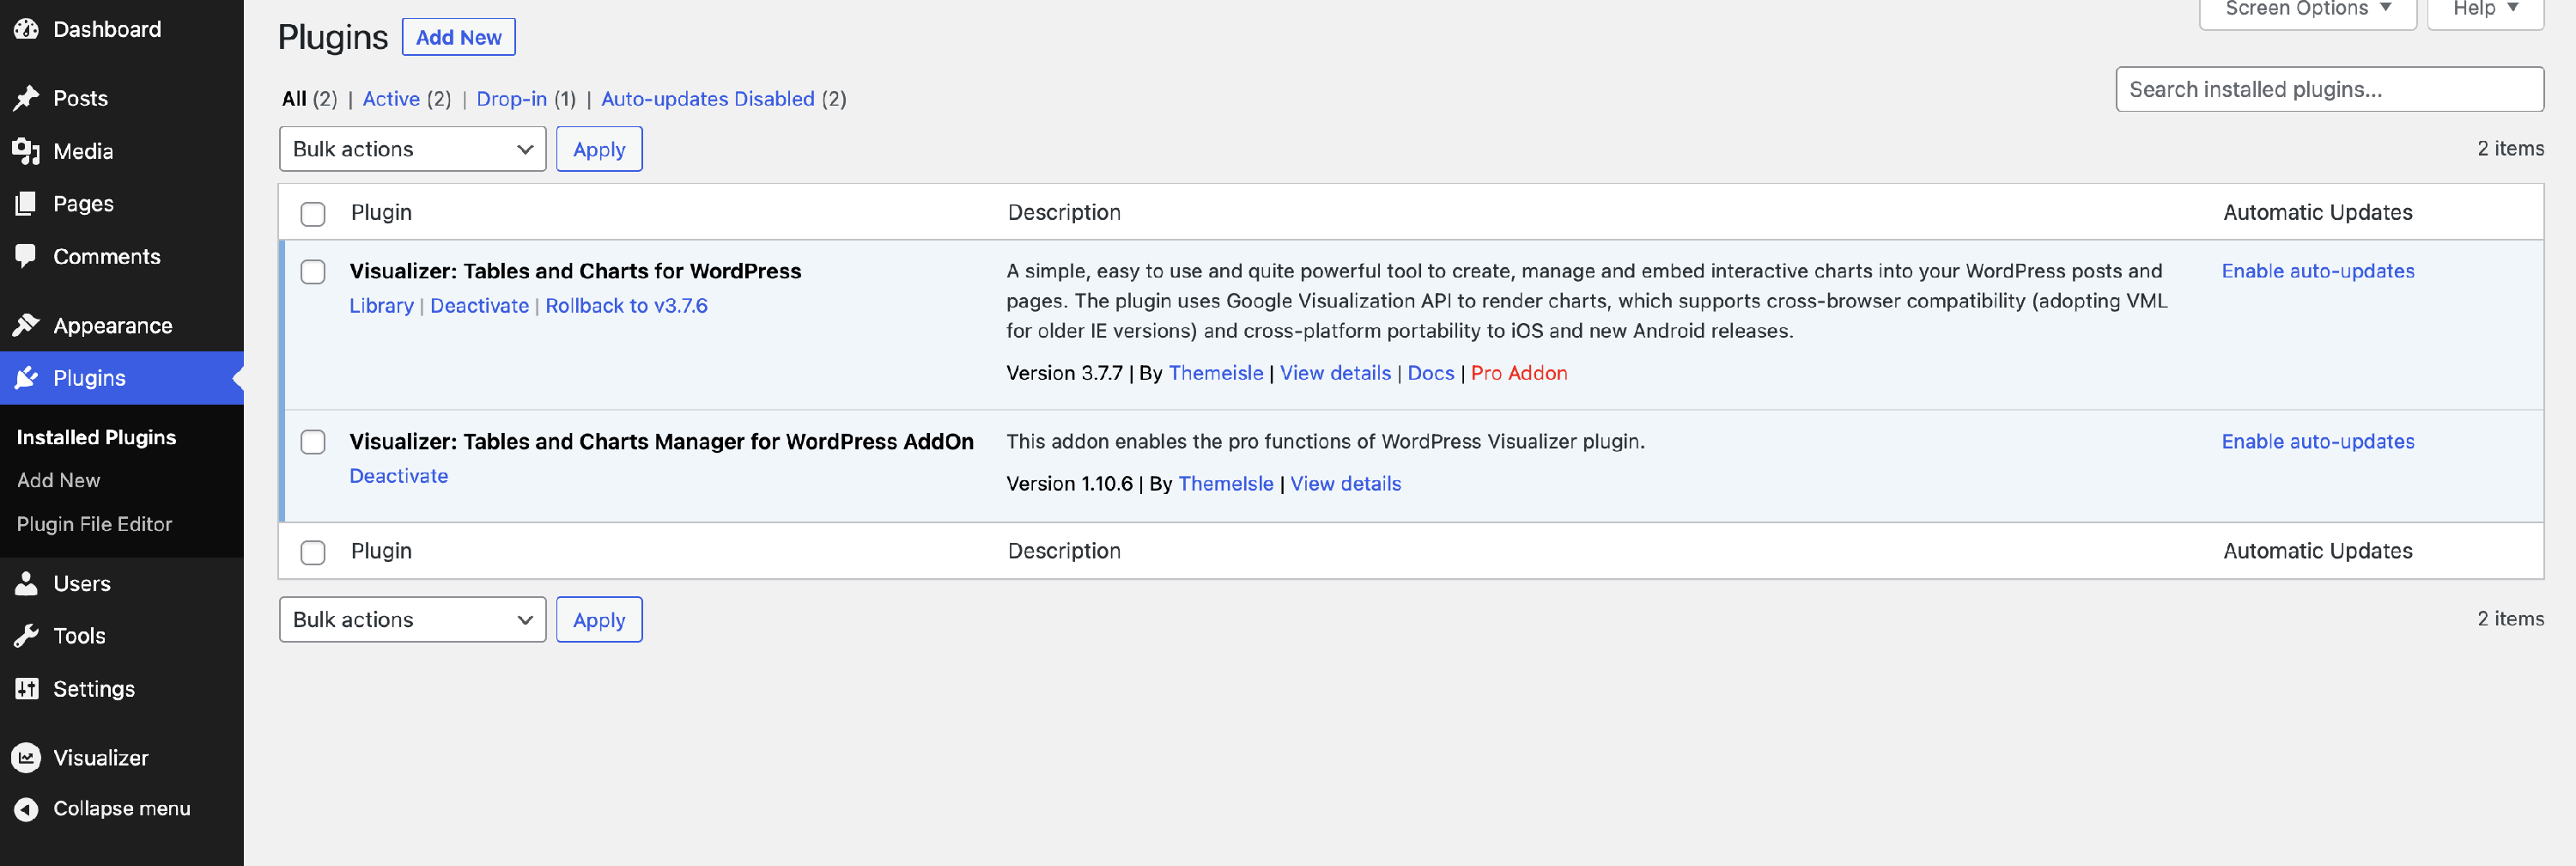Click the Posts pushpin icon

pyautogui.click(x=26, y=98)
